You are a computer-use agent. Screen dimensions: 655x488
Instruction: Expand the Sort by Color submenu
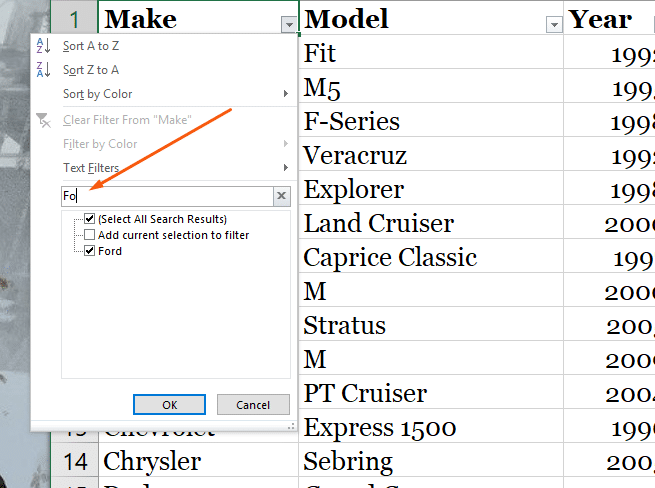[x=285, y=94]
